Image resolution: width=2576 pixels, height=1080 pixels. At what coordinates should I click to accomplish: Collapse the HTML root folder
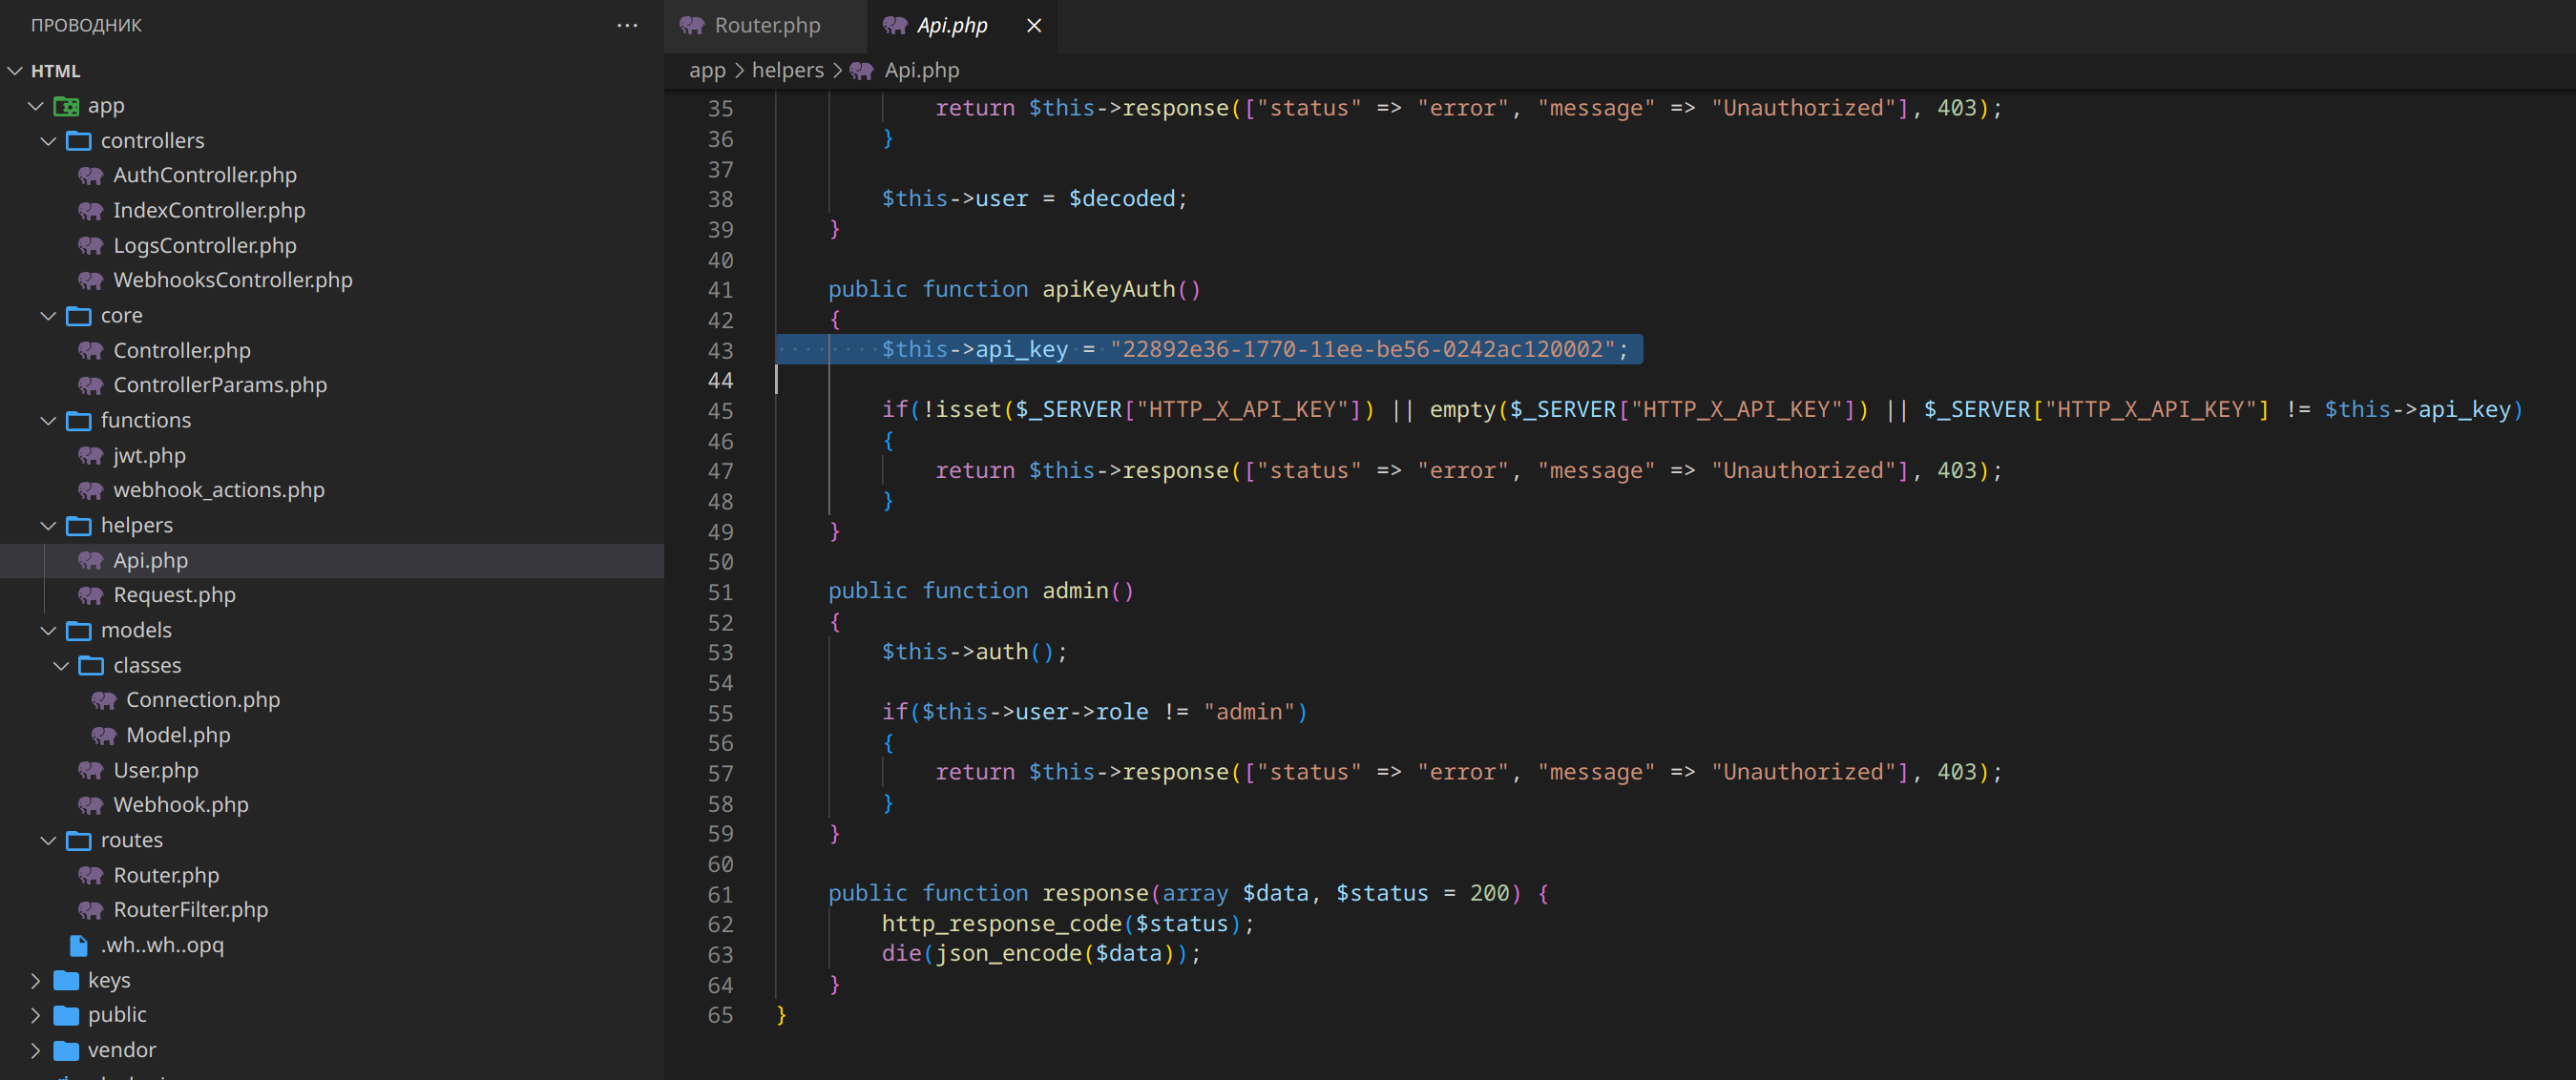tap(15, 71)
